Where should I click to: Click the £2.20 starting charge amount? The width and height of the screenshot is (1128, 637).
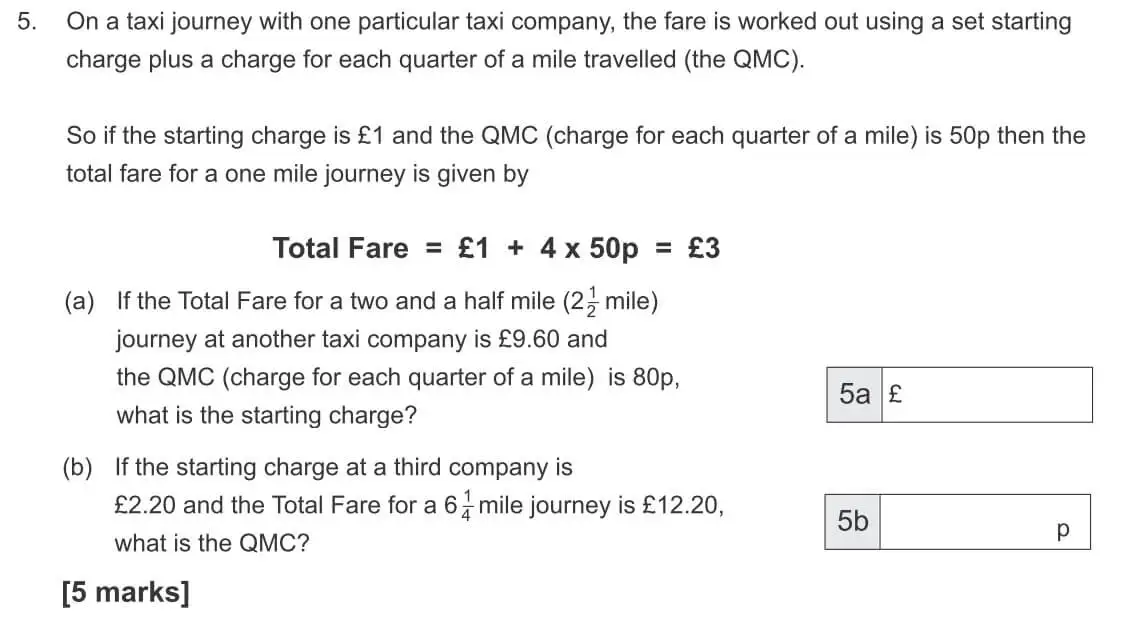(x=145, y=505)
